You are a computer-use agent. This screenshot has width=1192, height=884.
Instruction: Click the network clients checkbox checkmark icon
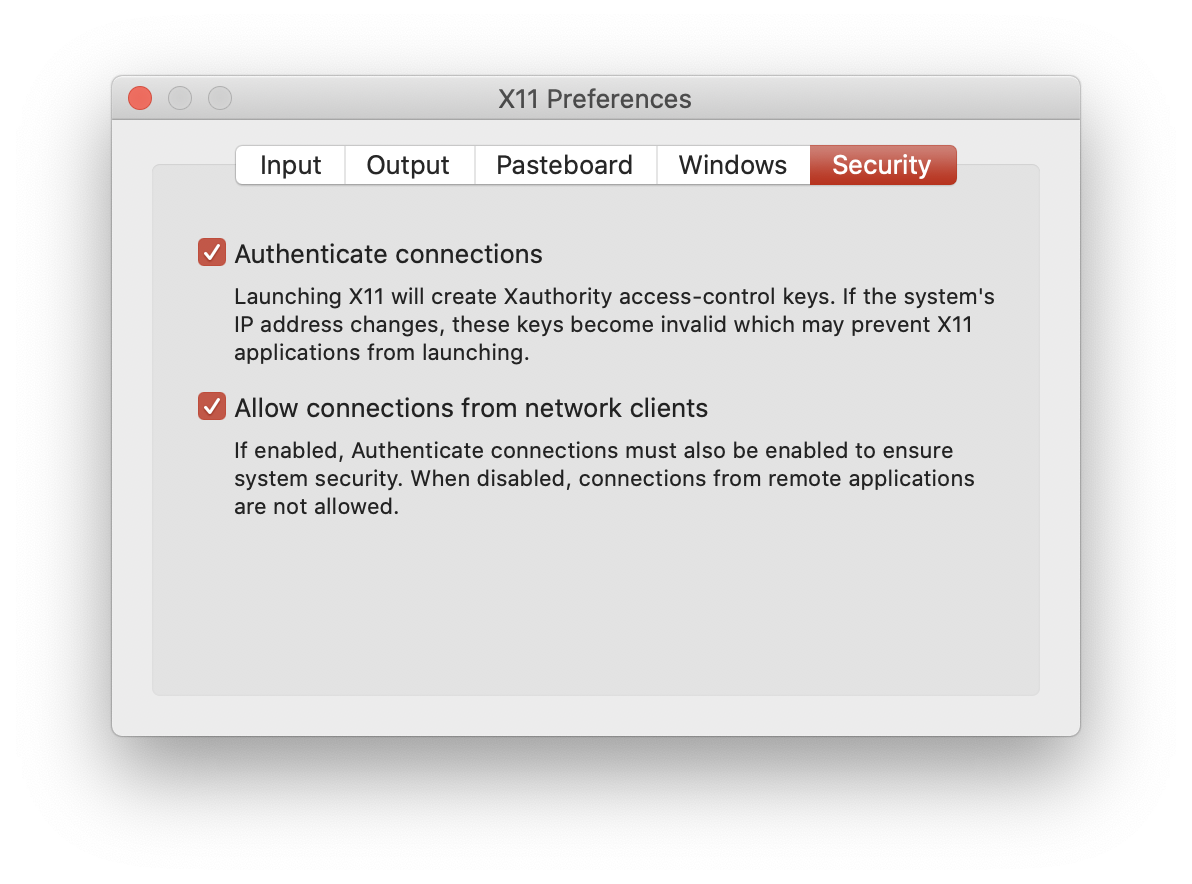click(211, 407)
